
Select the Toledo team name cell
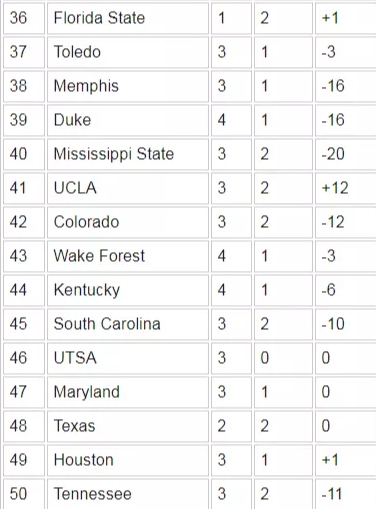128,52
